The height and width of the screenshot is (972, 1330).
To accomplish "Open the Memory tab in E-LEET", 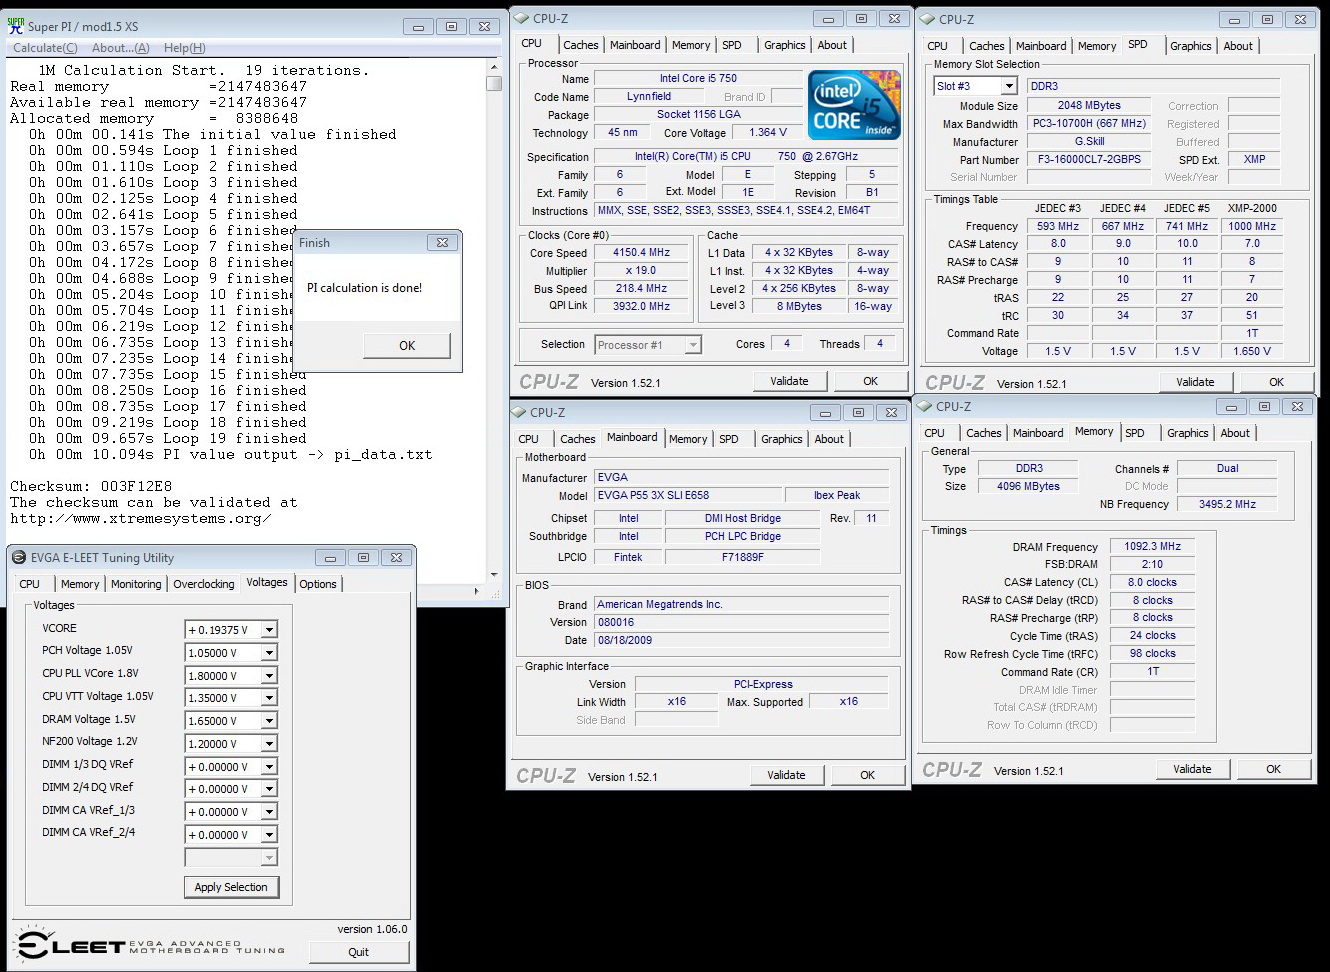I will point(80,584).
